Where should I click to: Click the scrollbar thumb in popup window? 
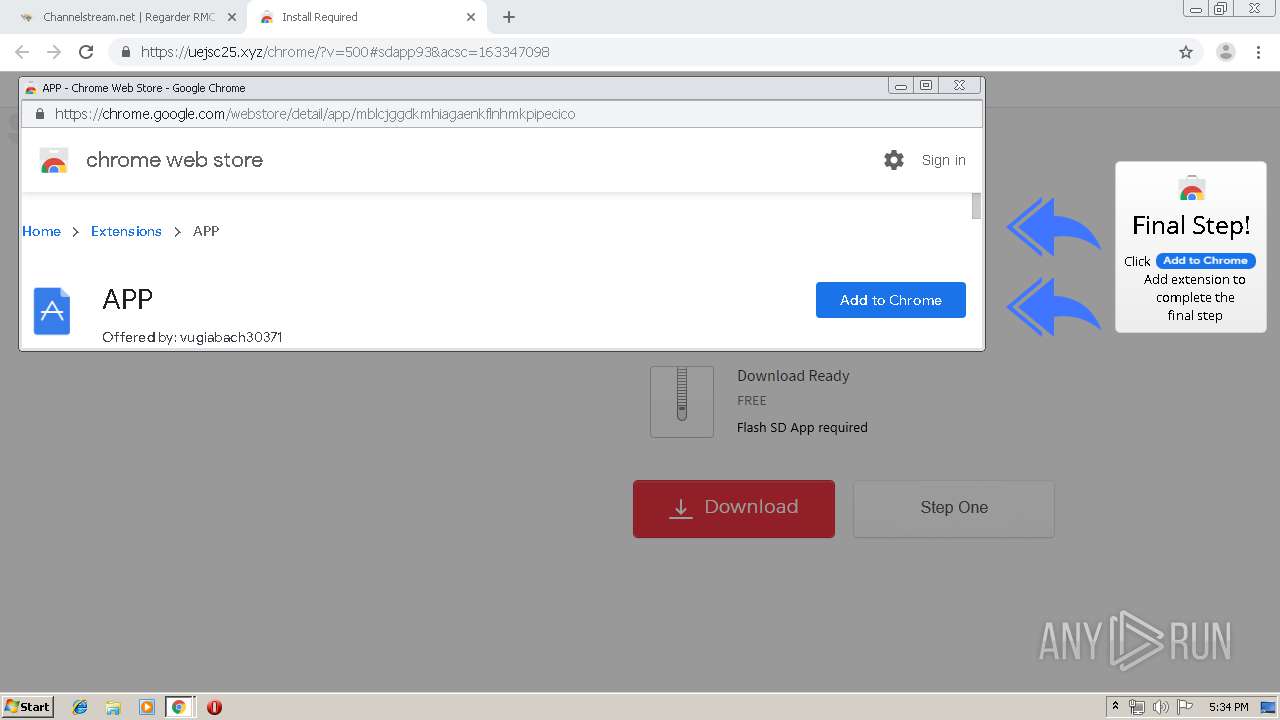point(976,206)
